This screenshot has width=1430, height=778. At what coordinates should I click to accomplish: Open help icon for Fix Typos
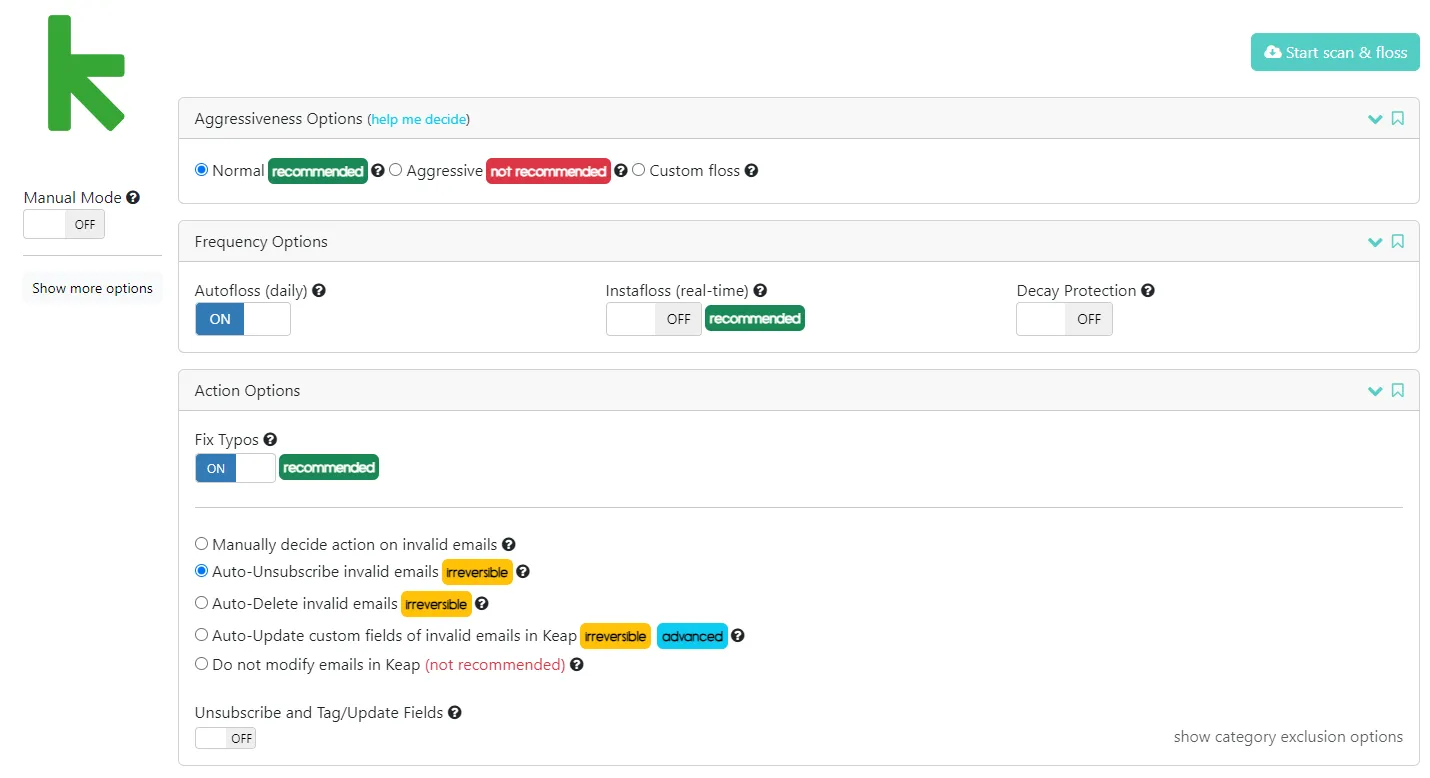click(270, 440)
